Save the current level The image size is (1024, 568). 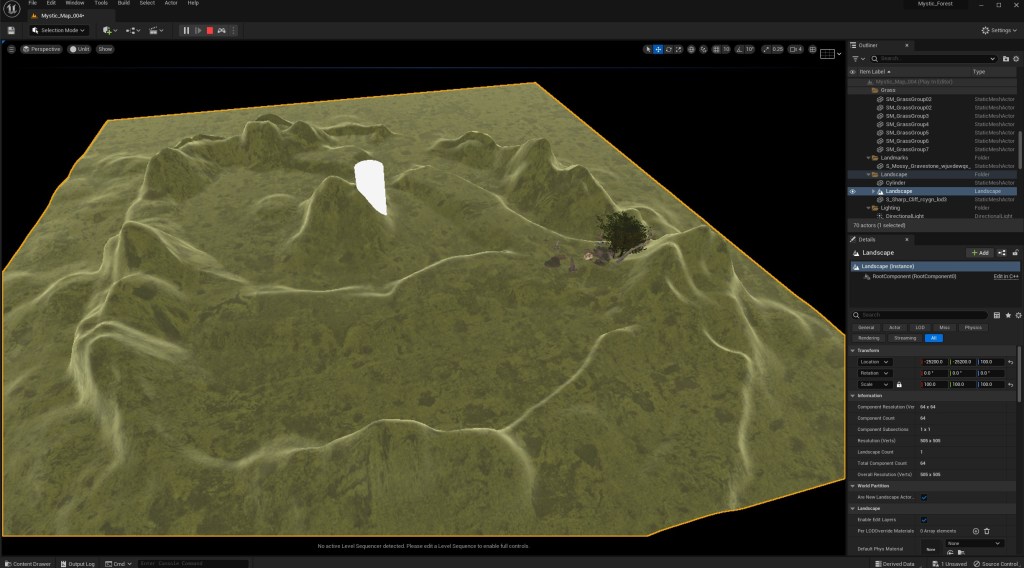point(11,31)
